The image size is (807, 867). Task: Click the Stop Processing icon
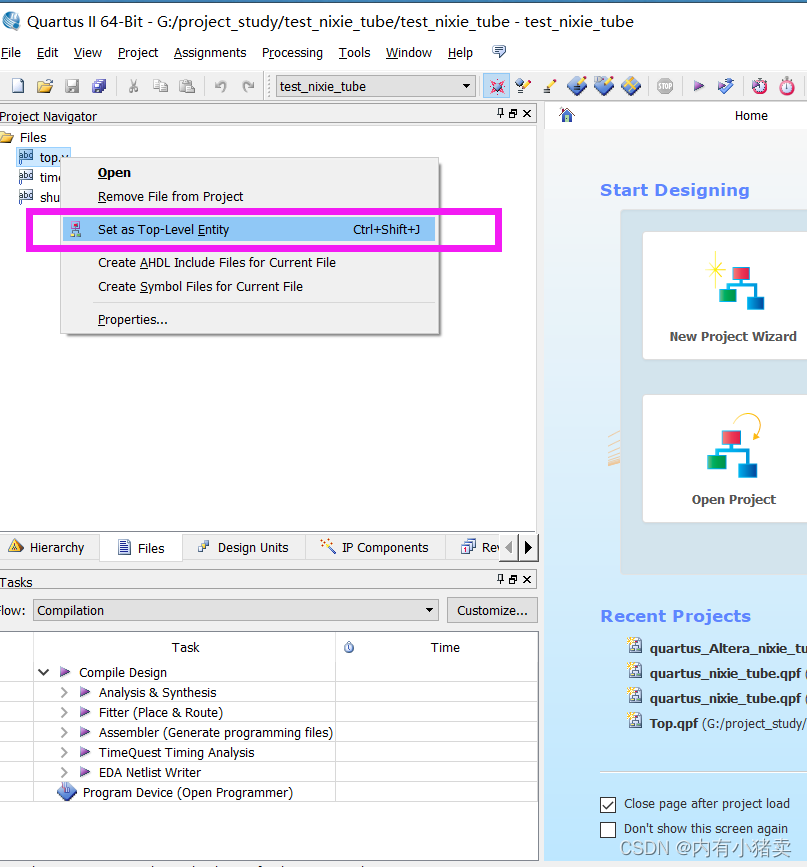pos(665,86)
